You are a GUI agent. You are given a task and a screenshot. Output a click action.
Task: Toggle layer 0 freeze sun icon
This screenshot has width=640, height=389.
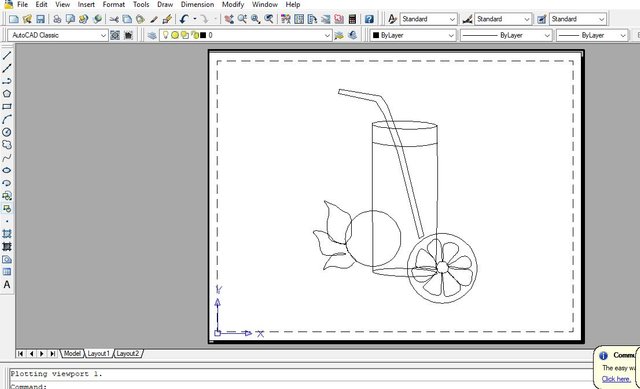[x=175, y=35]
